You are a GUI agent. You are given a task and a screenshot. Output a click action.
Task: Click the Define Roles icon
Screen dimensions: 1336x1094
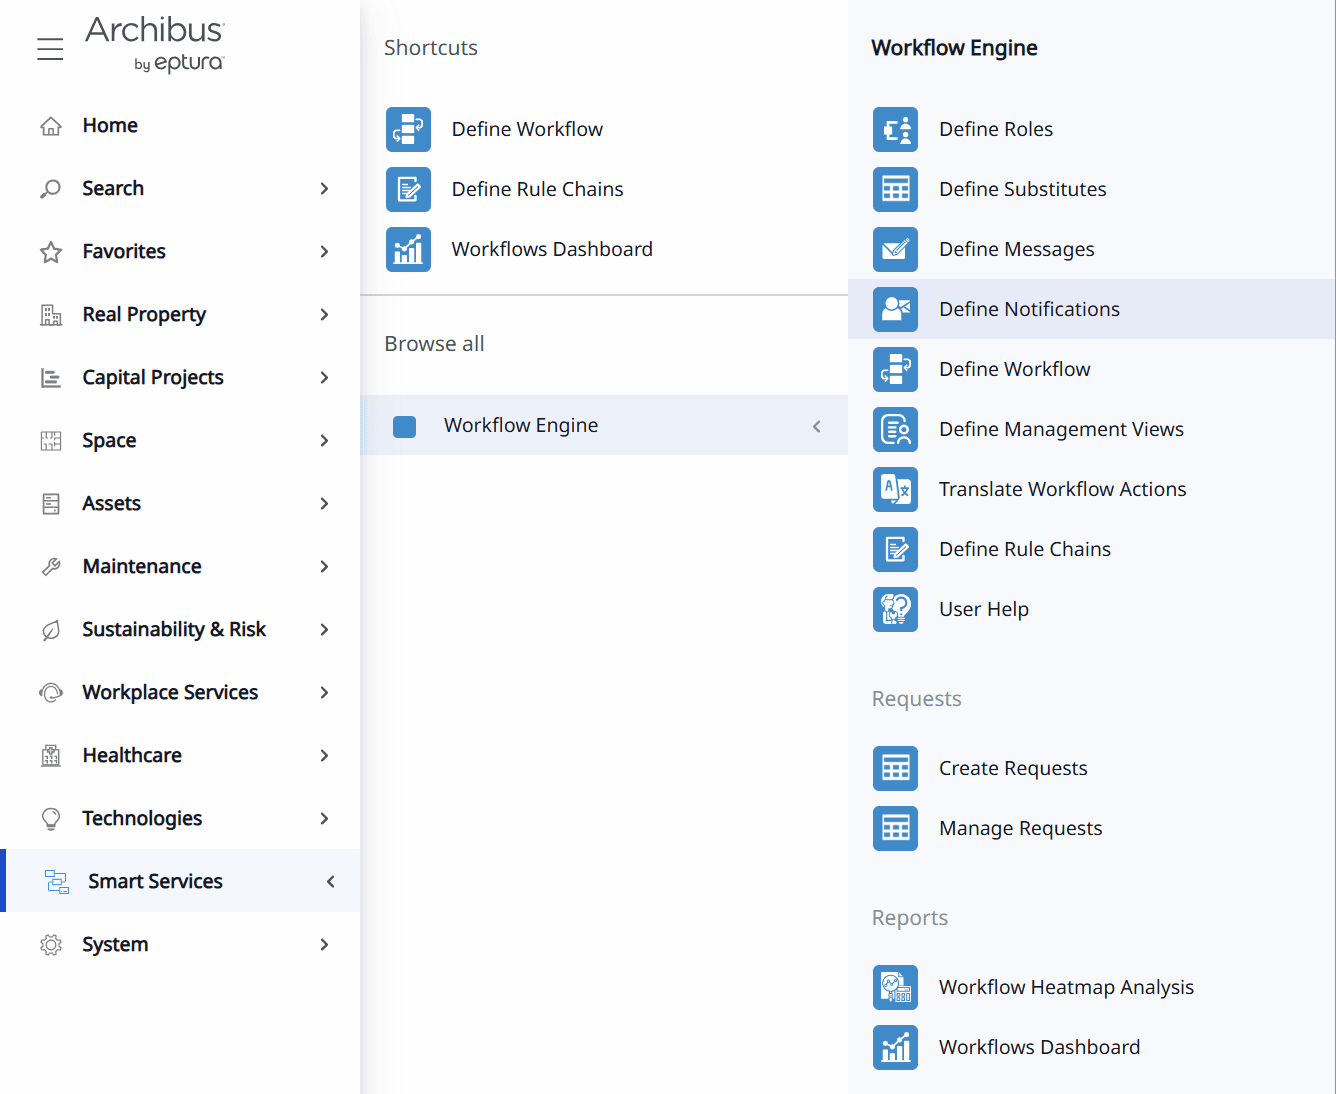coord(895,129)
